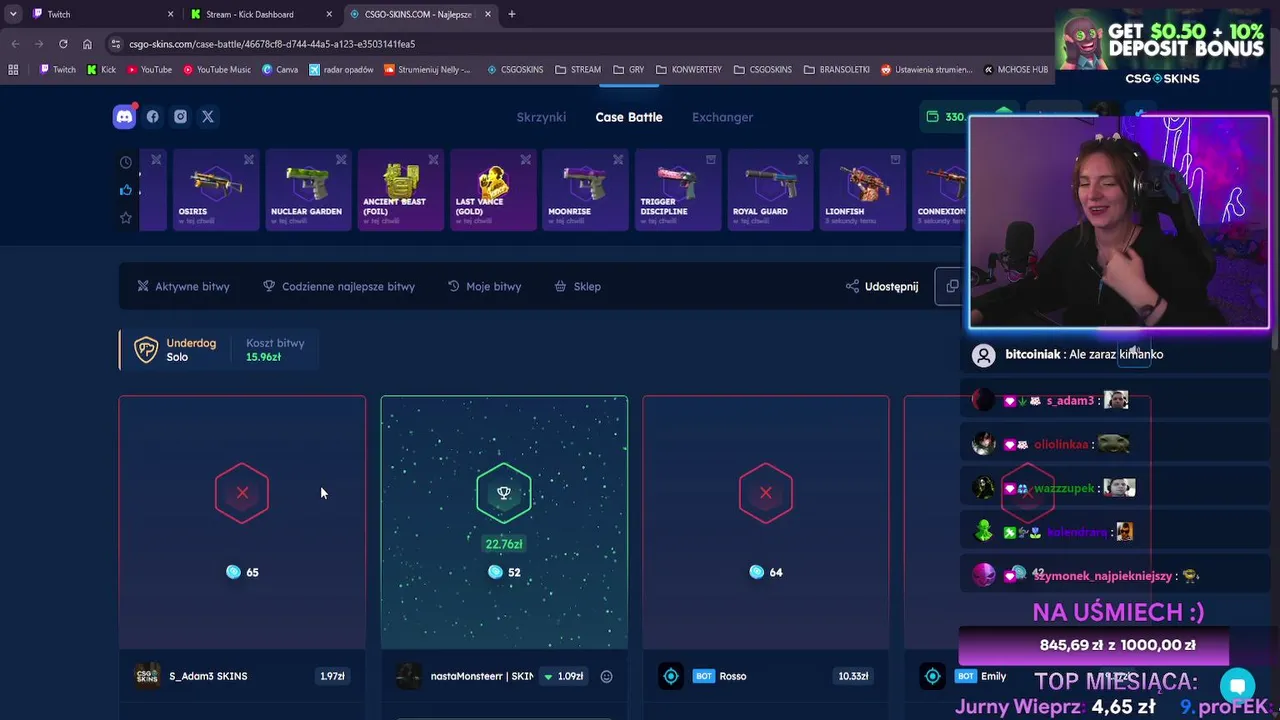This screenshot has height=720, width=1280.
Task: Close the CSGO-SKINS.COM browser tab
Action: pyautogui.click(x=488, y=14)
